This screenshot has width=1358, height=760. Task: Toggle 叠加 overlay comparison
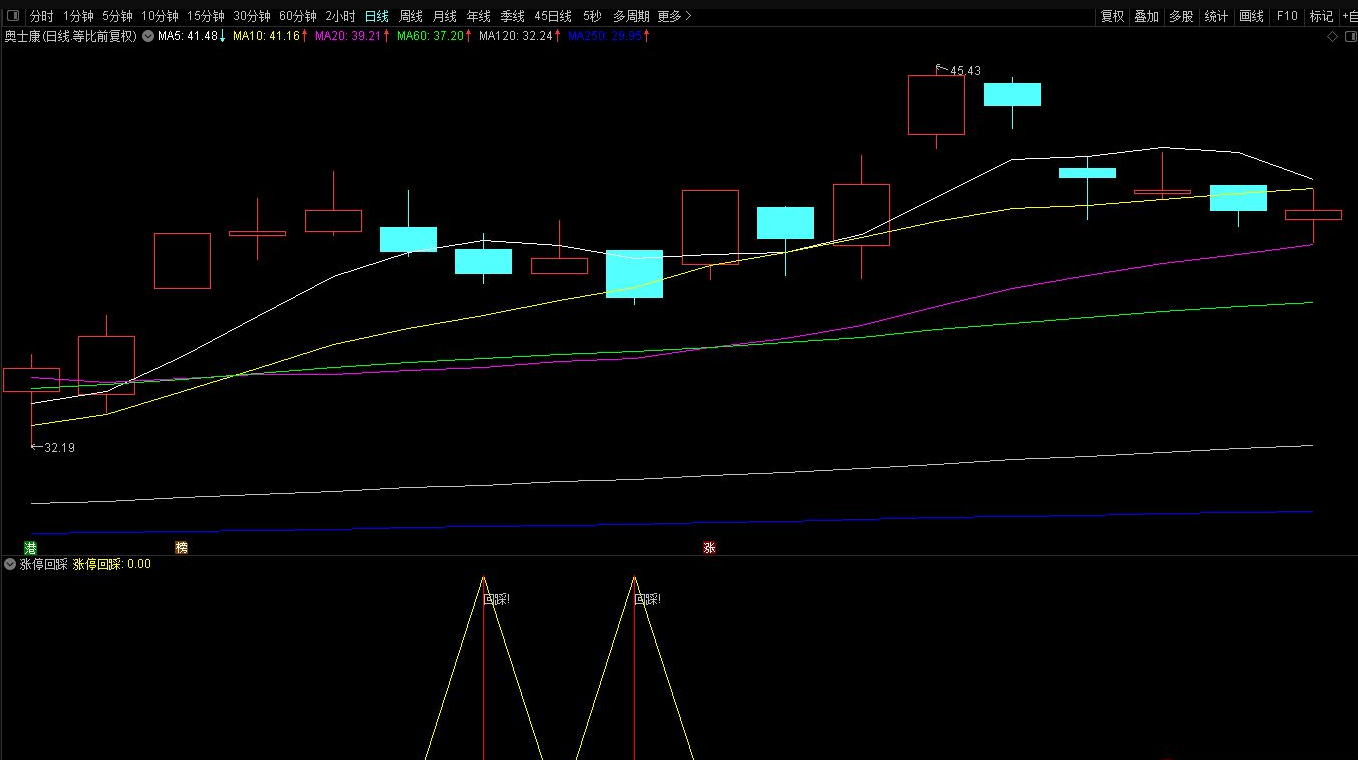1146,16
